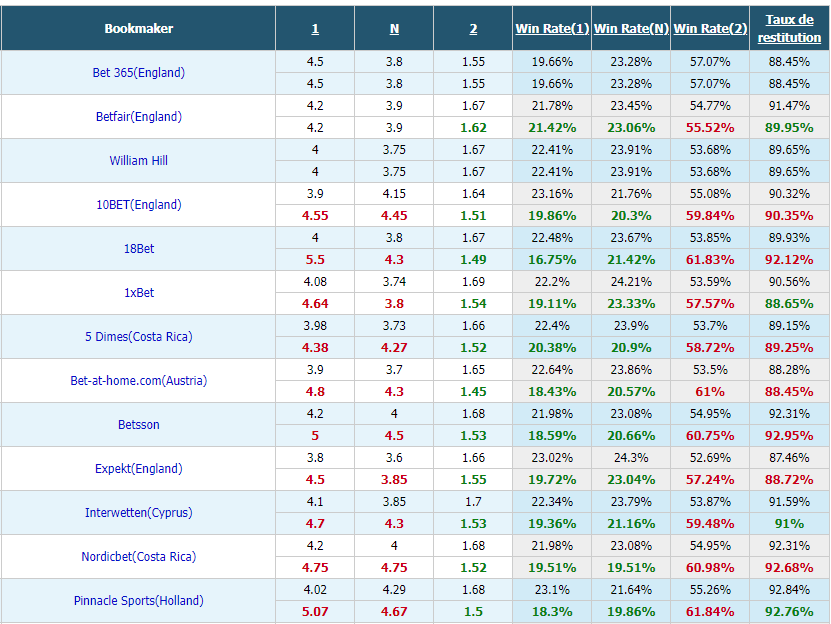Click the Bookmaker column header
The height and width of the screenshot is (624, 831).
[138, 29]
